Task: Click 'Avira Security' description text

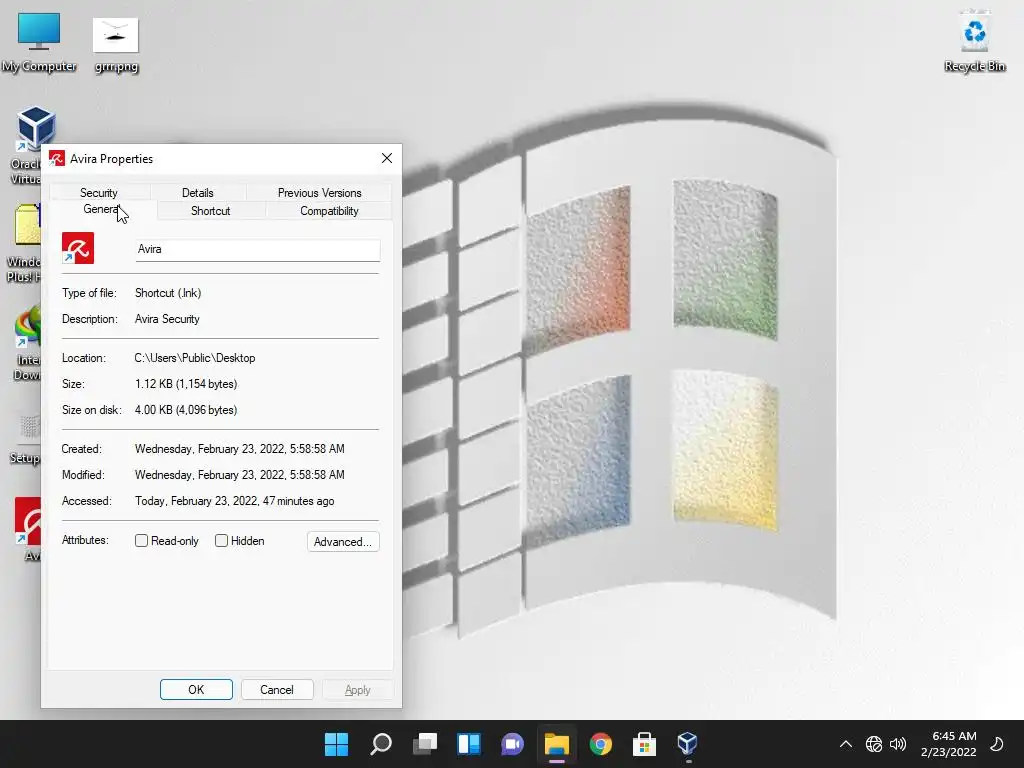Action: 167,319
